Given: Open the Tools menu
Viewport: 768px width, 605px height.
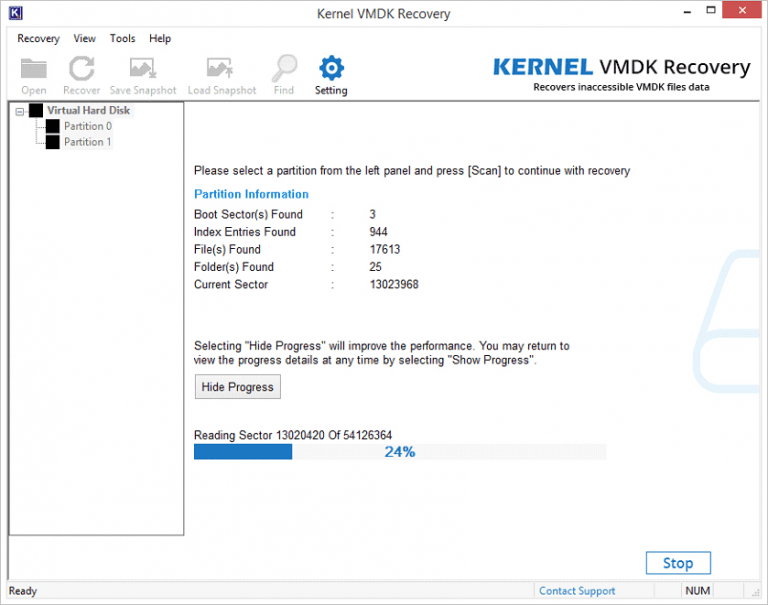Looking at the screenshot, I should [x=122, y=38].
